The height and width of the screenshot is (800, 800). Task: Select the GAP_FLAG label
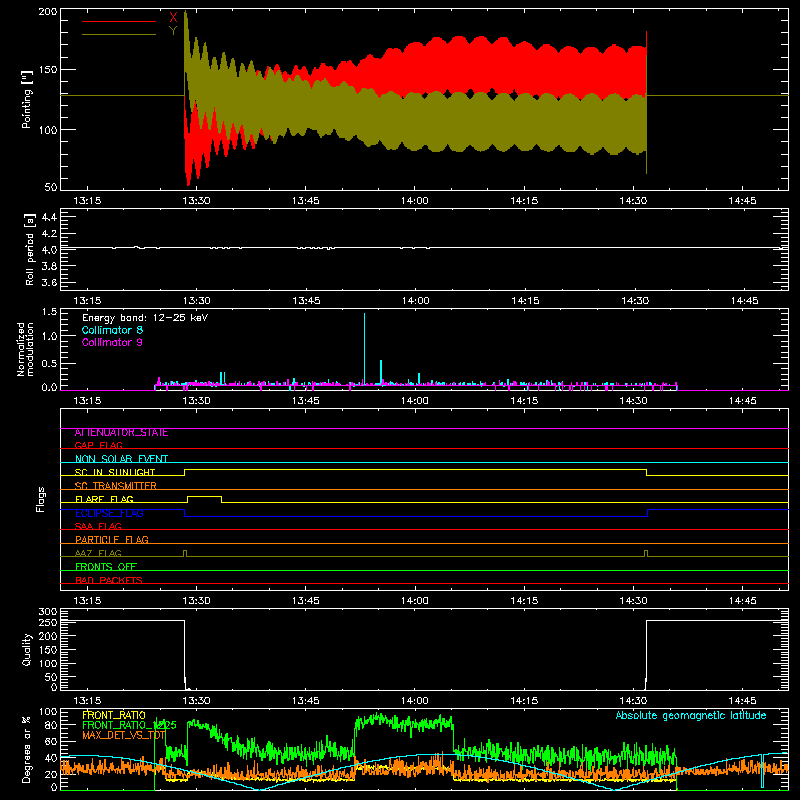[x=98, y=445]
